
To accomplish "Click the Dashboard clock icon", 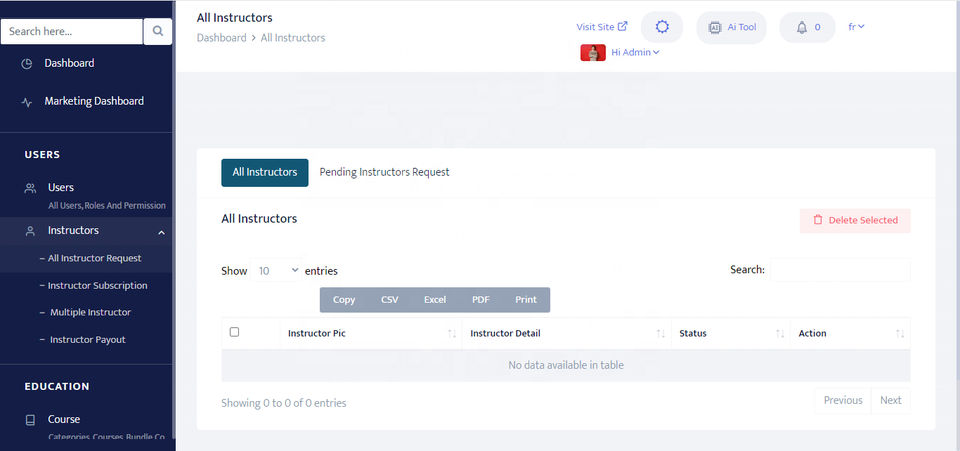I will tap(27, 64).
